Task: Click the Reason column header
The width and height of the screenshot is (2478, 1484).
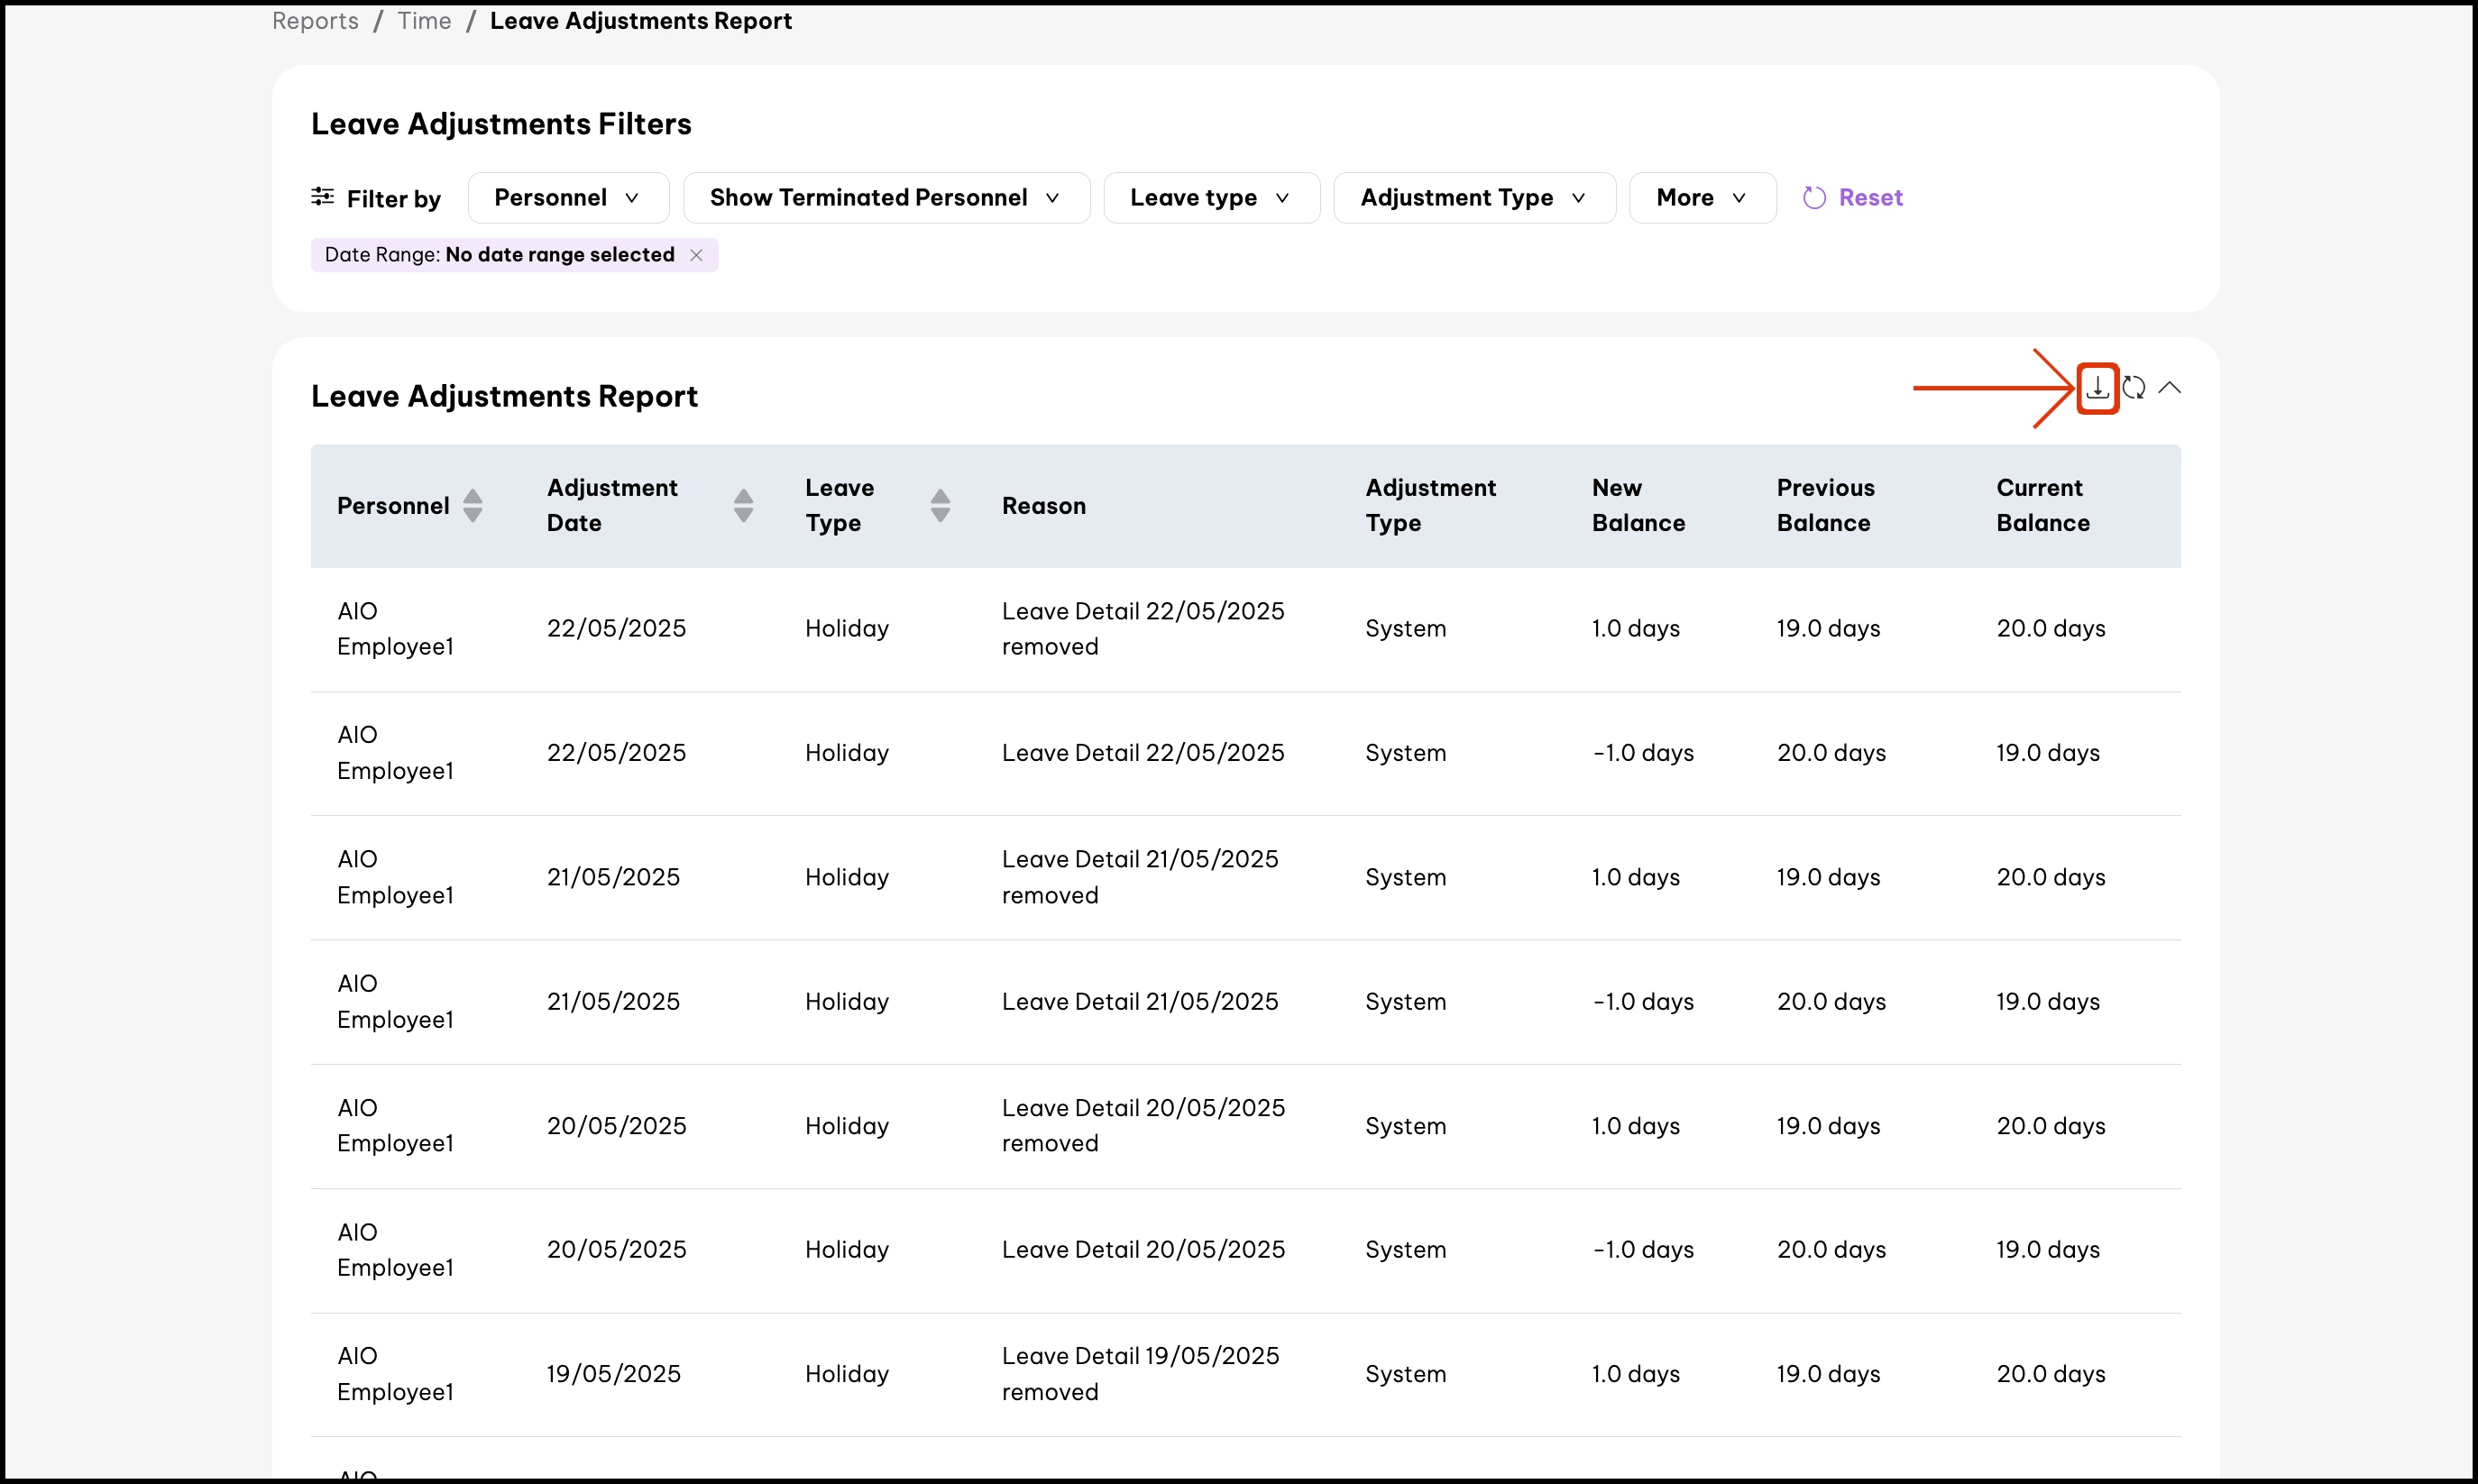Action: coord(1043,506)
